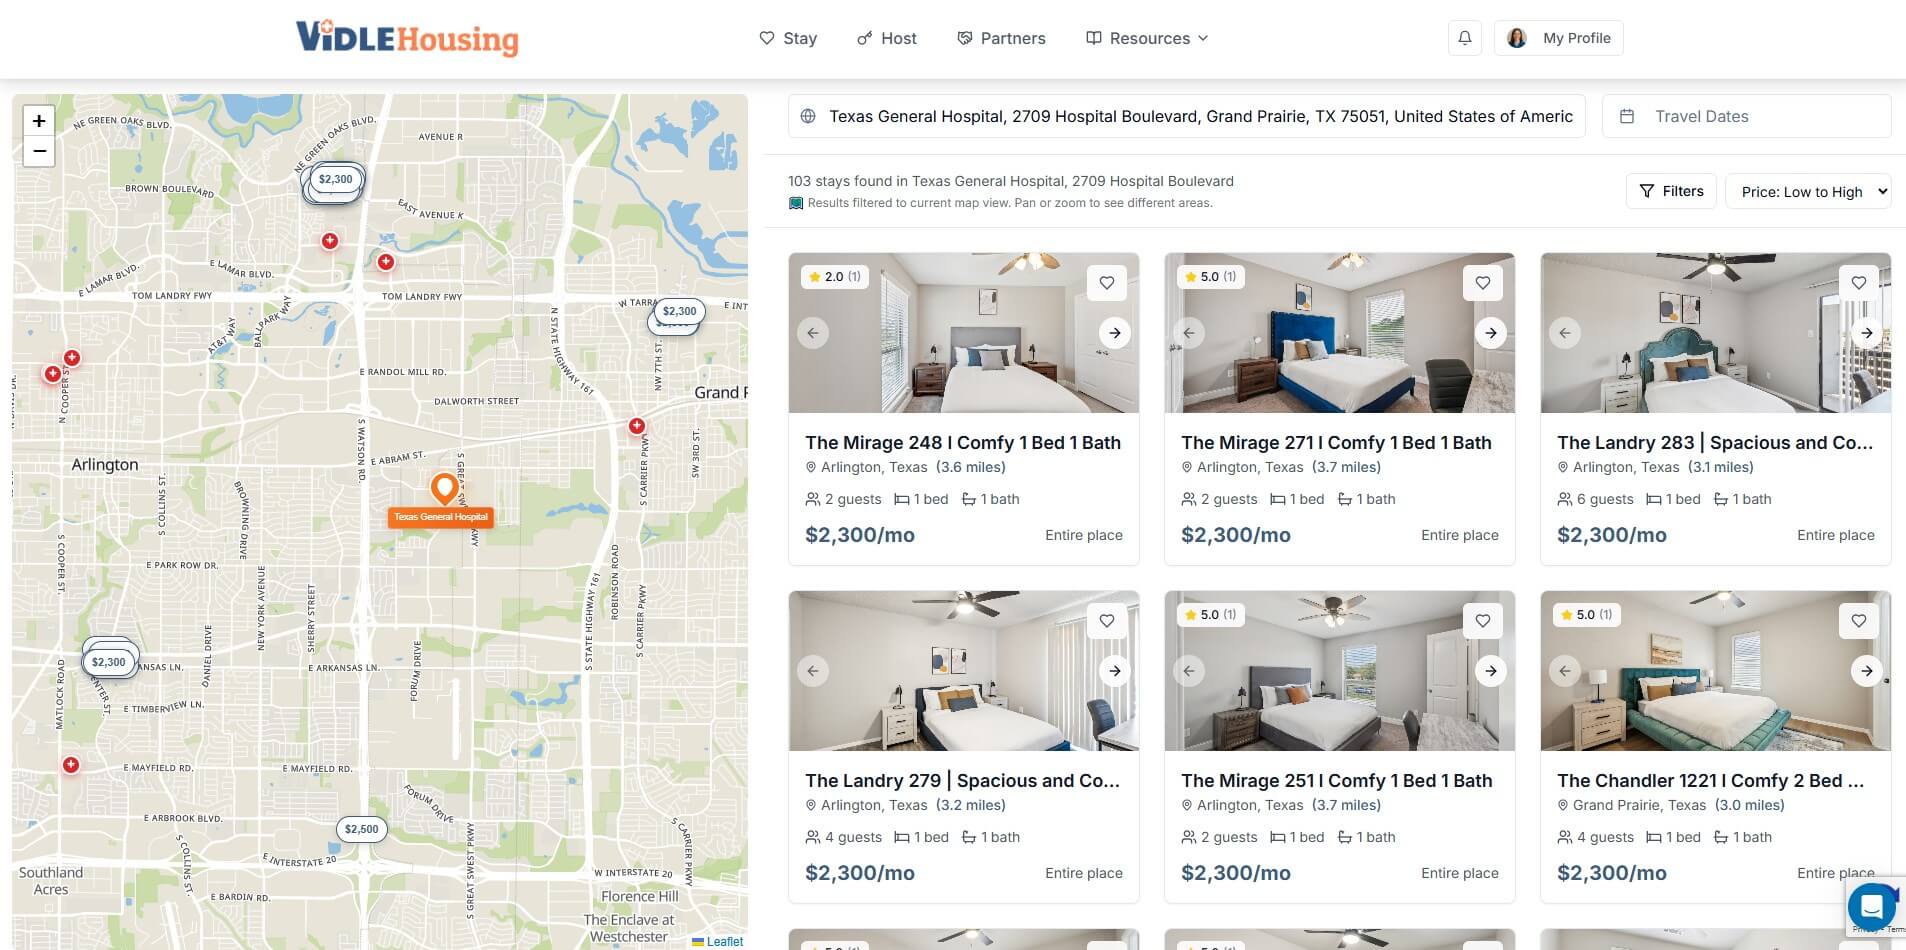Show next photo of Mirage 271
This screenshot has width=1906, height=950.
pos(1490,333)
